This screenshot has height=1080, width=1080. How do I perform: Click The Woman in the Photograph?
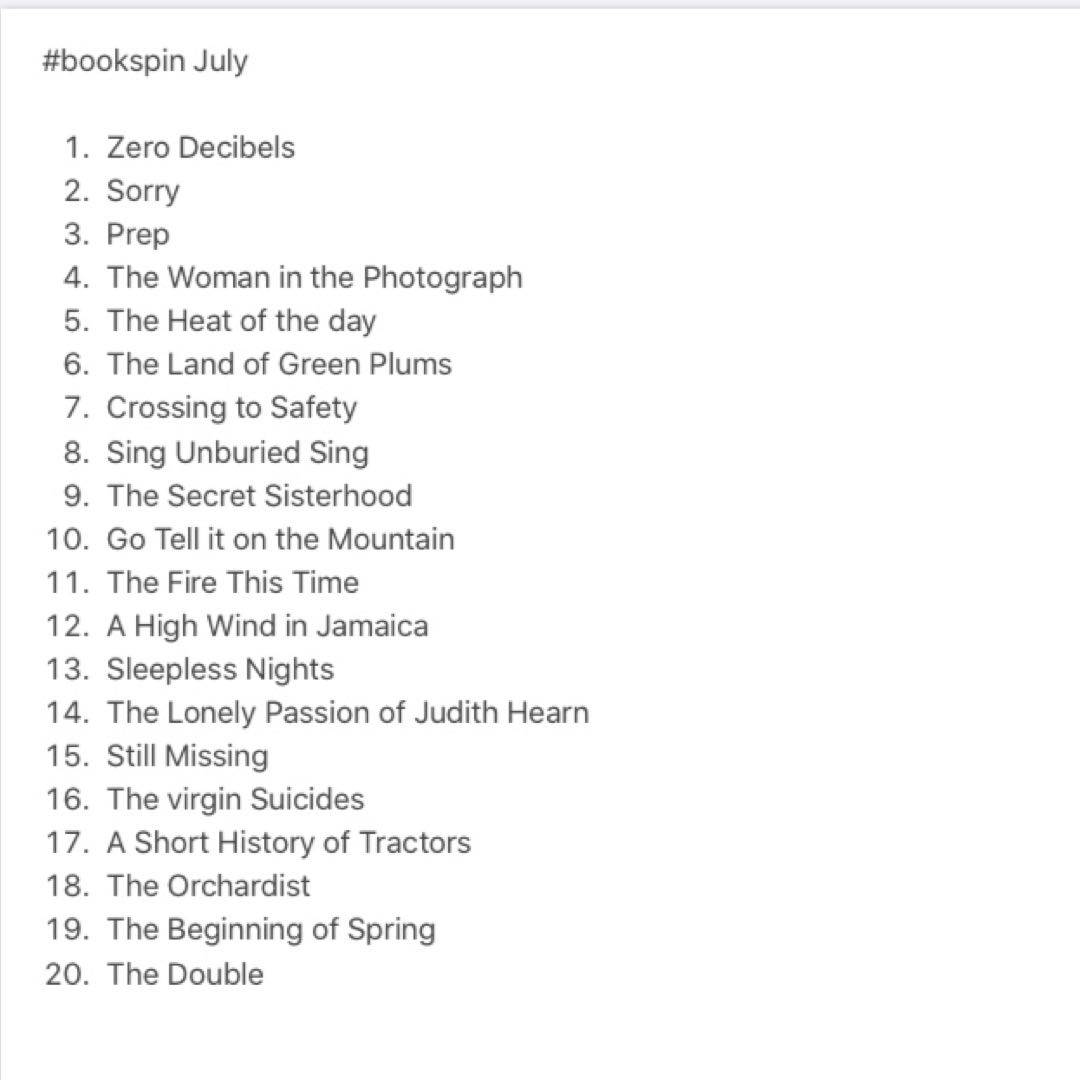[314, 277]
